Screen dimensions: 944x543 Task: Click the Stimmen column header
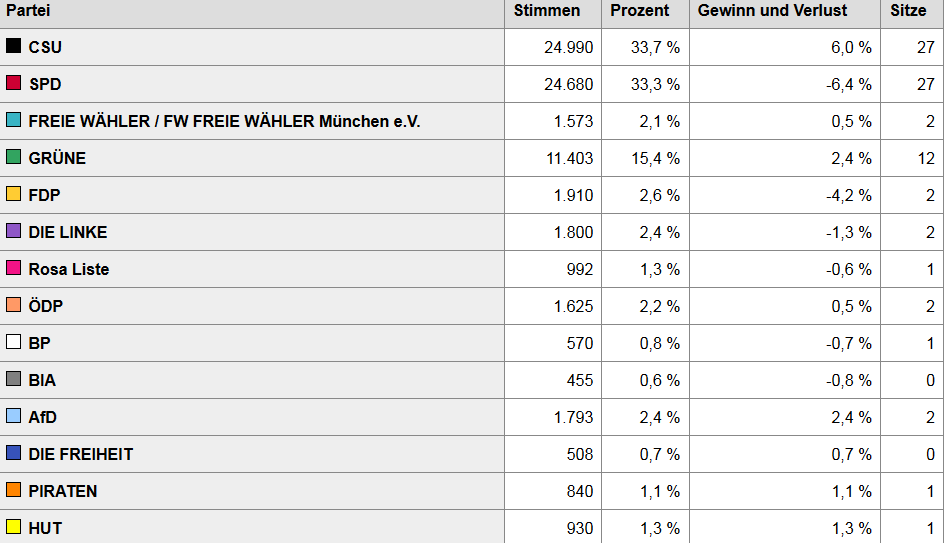click(x=546, y=11)
